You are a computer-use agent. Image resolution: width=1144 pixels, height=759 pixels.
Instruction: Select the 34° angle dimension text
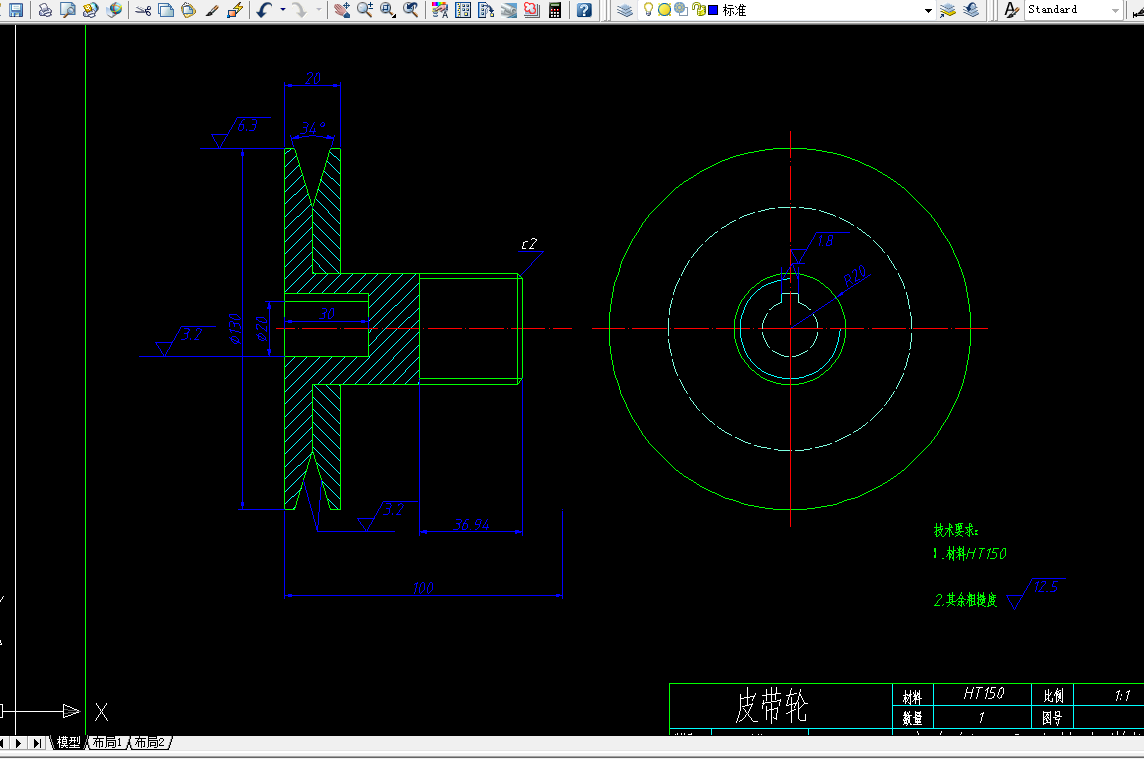pos(314,128)
